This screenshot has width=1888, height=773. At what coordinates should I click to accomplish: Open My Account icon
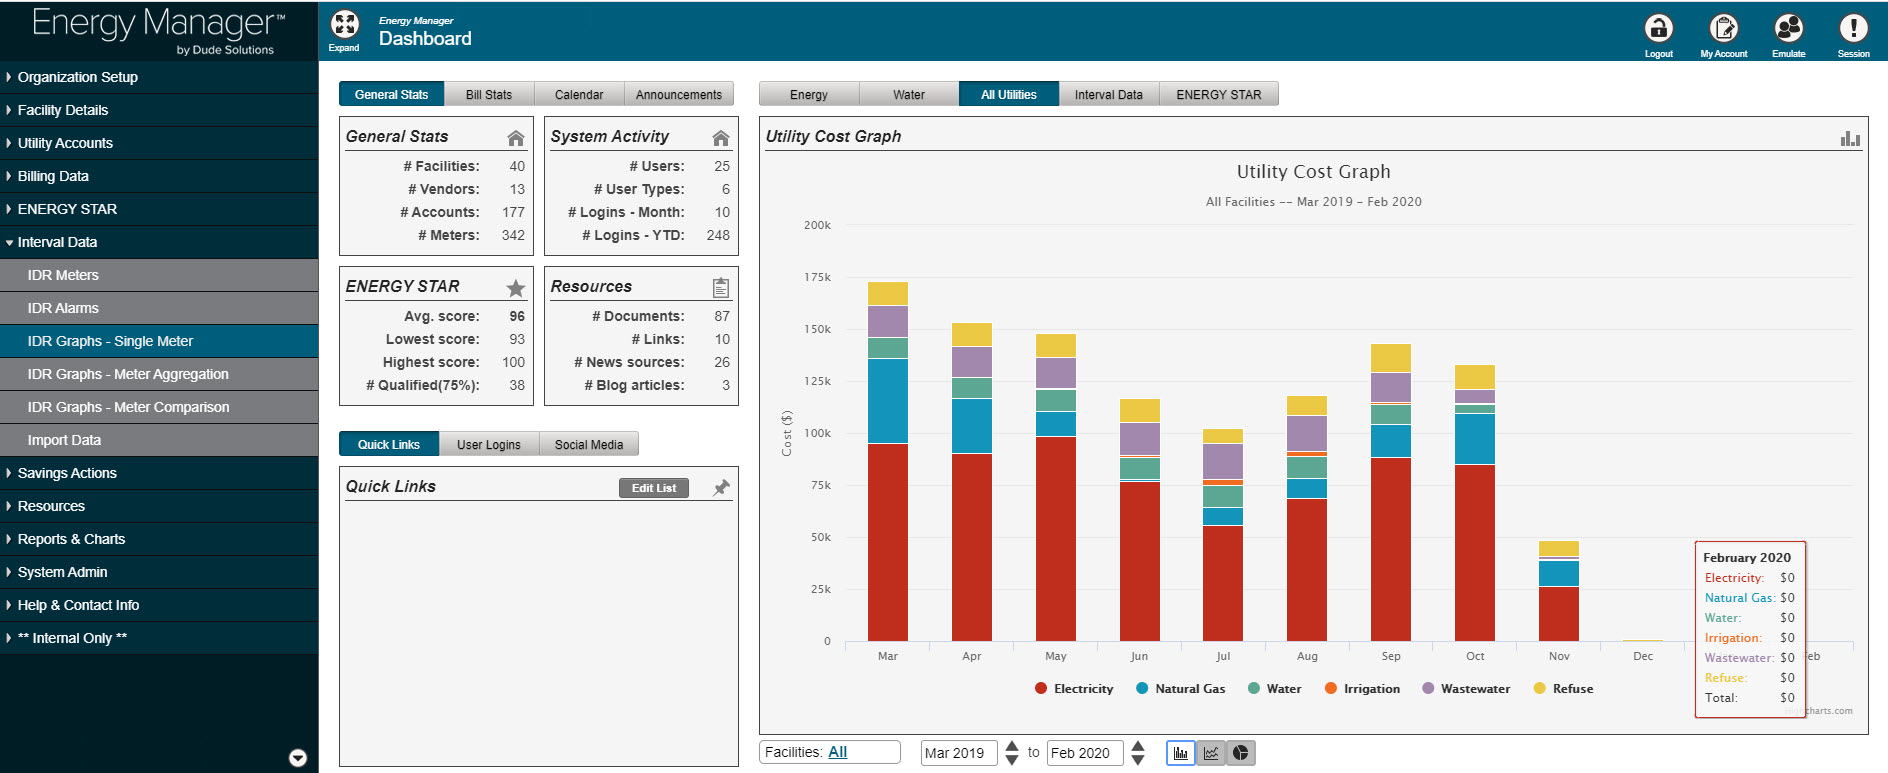[1723, 27]
